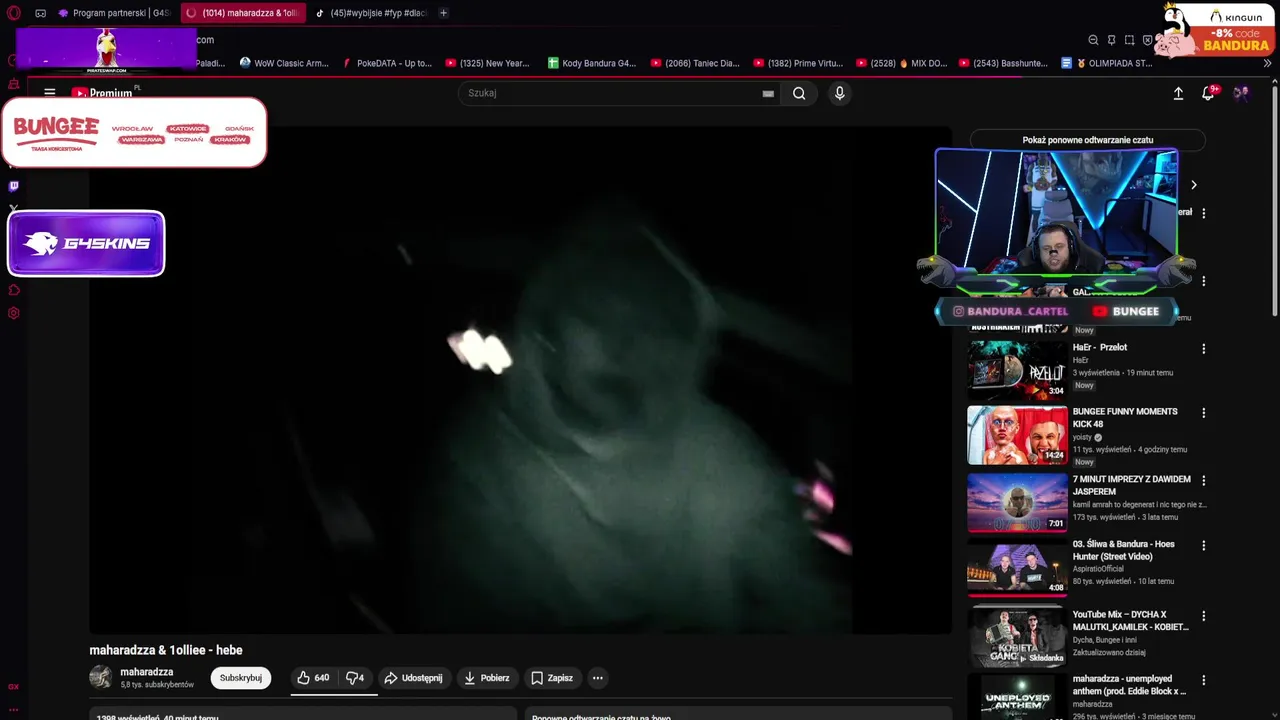Image resolution: width=1280 pixels, height=720 pixels.
Task: Click Udostępnij share button
Action: pyautogui.click(x=413, y=678)
